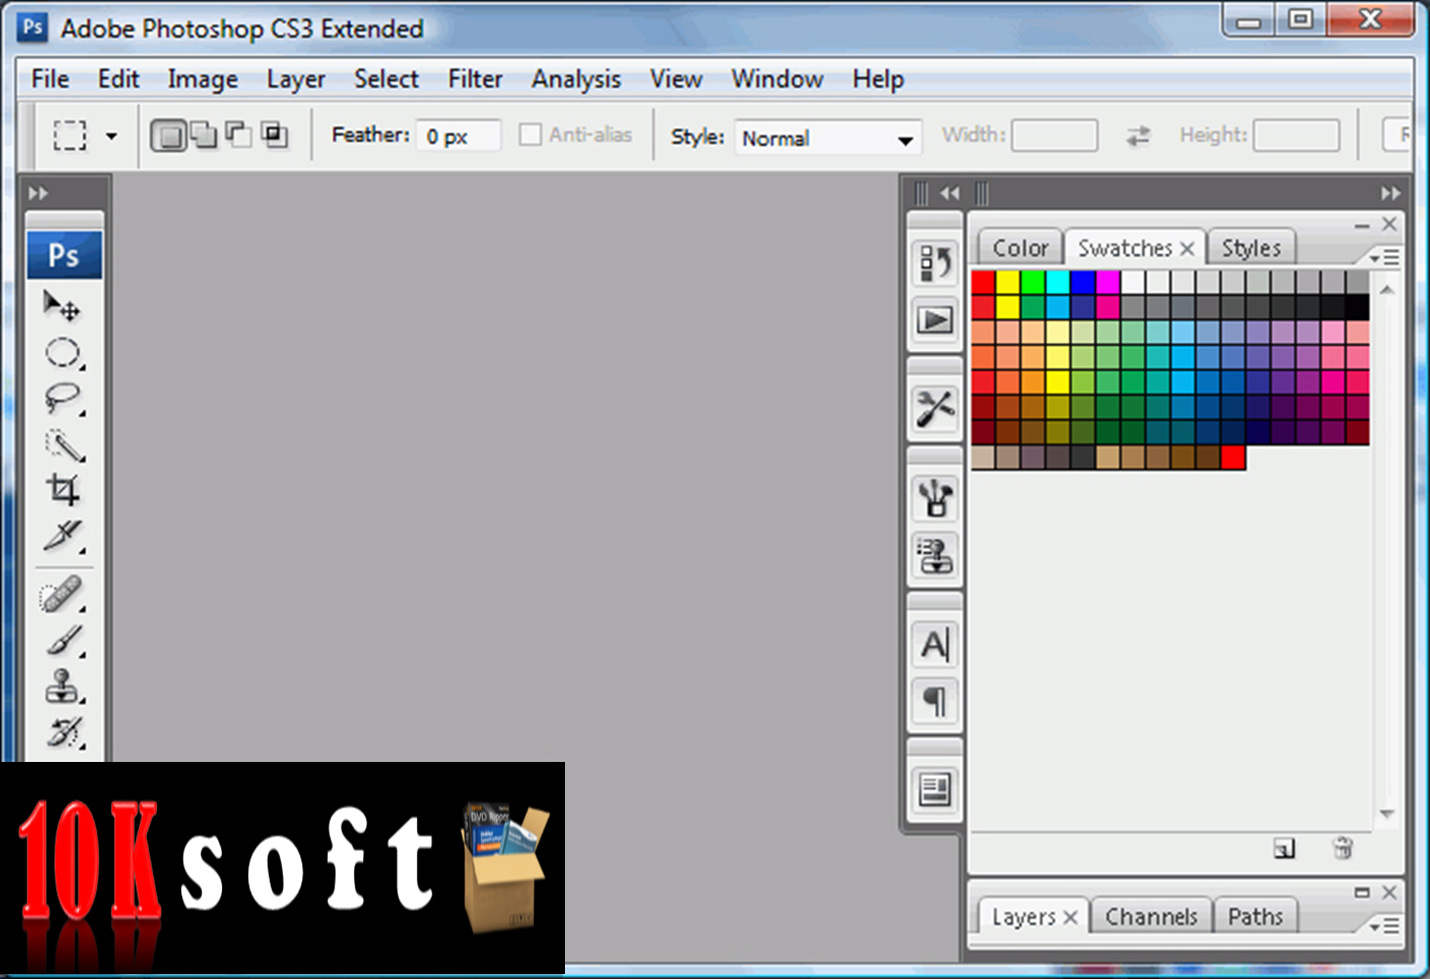Open the History panel icon
This screenshot has height=979, width=1430.
(935, 263)
